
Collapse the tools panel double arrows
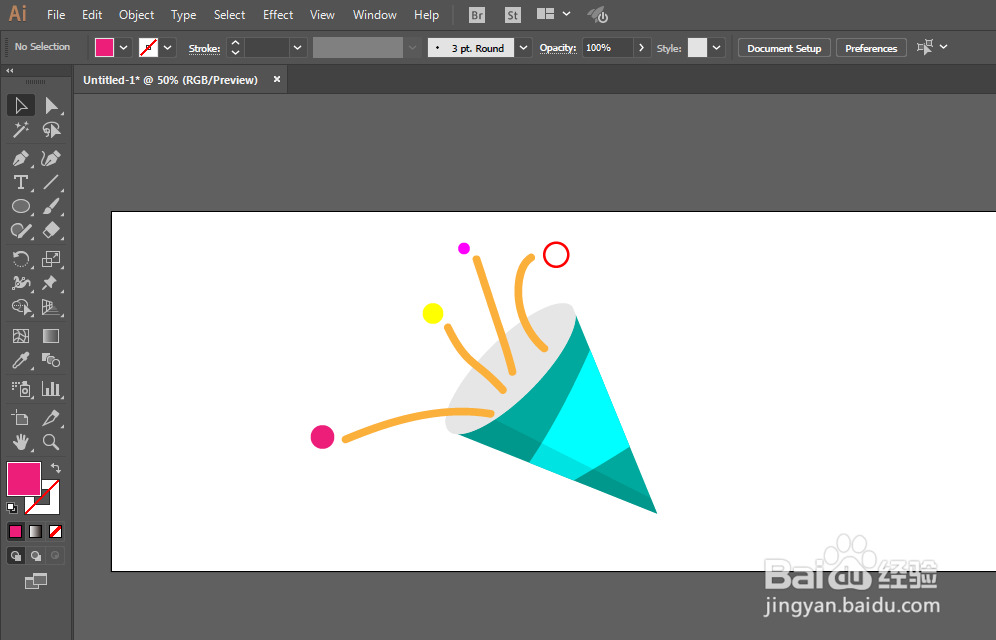click(x=10, y=70)
